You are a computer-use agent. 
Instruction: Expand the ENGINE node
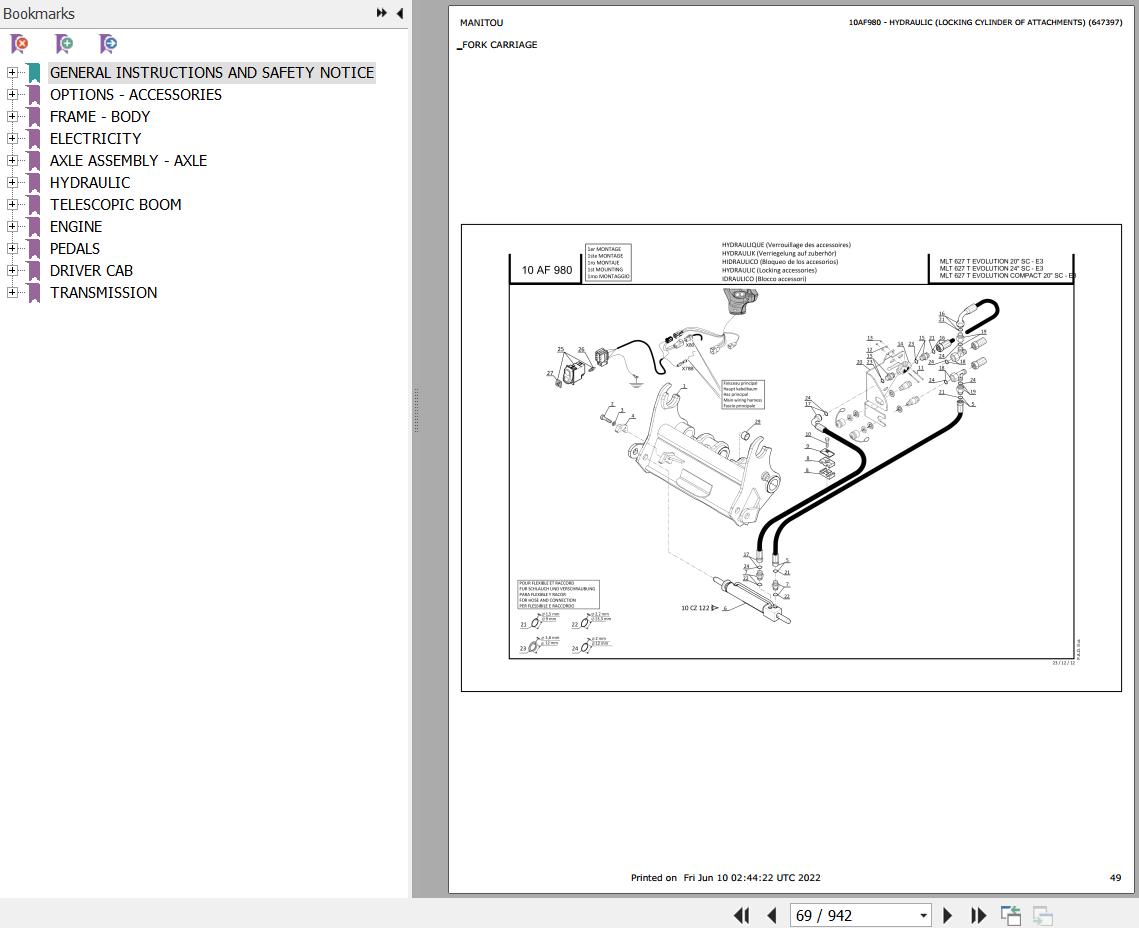12,227
